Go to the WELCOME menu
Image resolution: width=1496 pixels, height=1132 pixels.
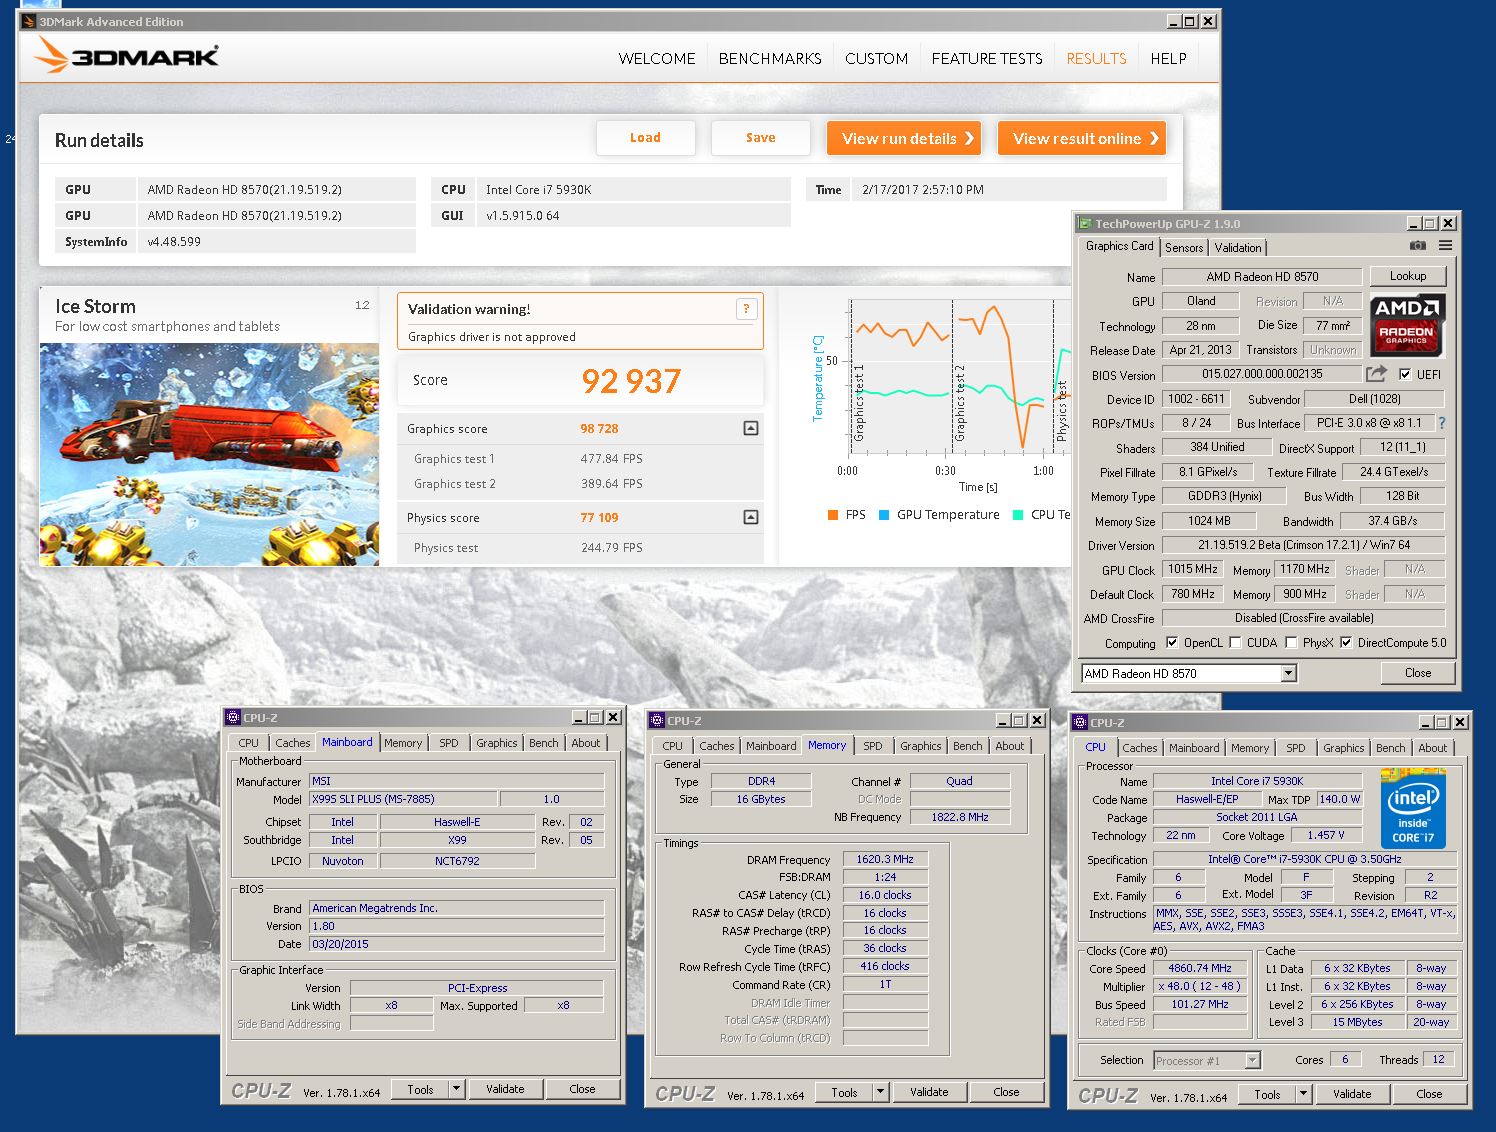pos(657,59)
